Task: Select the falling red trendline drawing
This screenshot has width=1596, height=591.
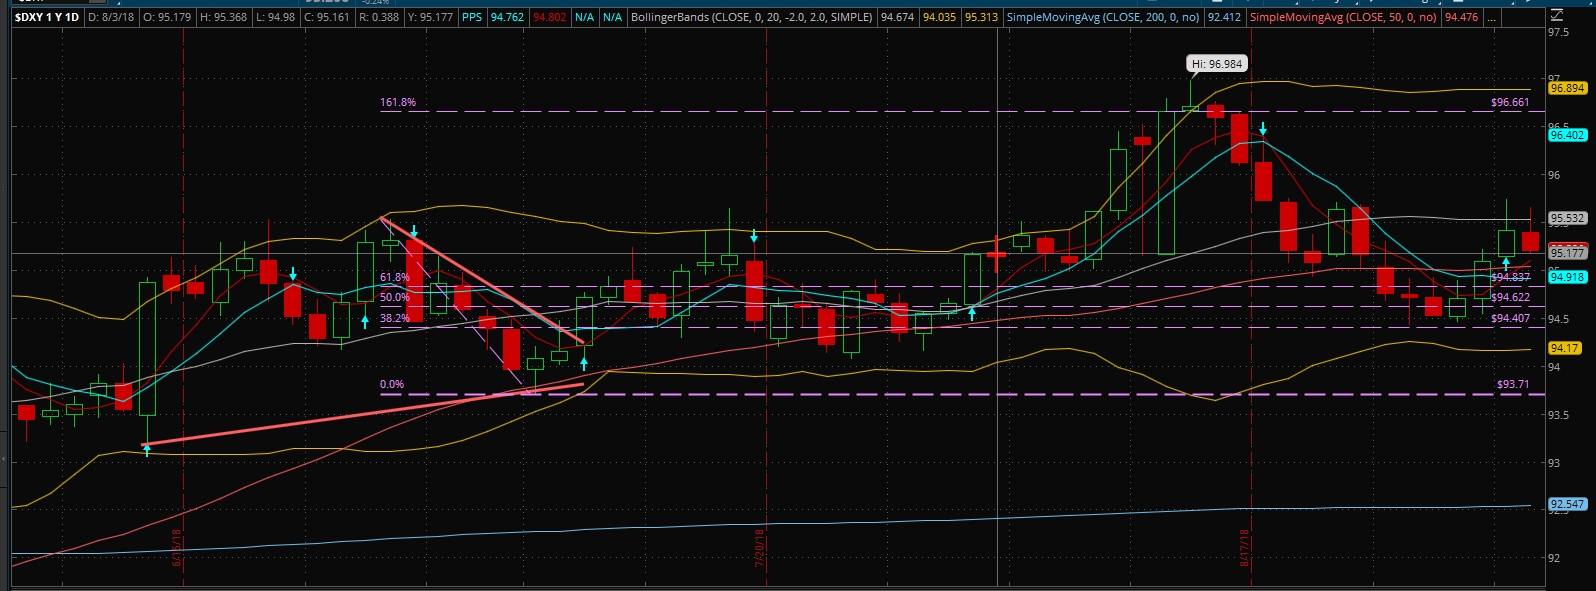Action: coord(483,280)
